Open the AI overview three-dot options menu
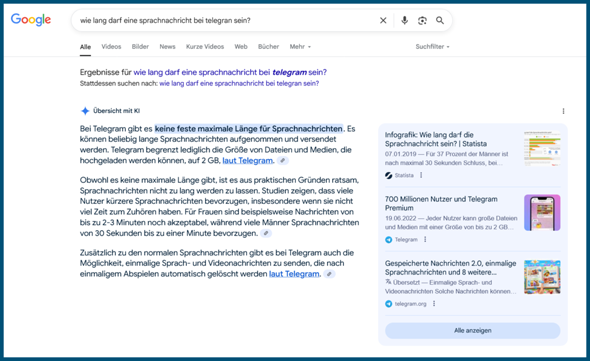Screen dimensions: 590x361 point(563,111)
